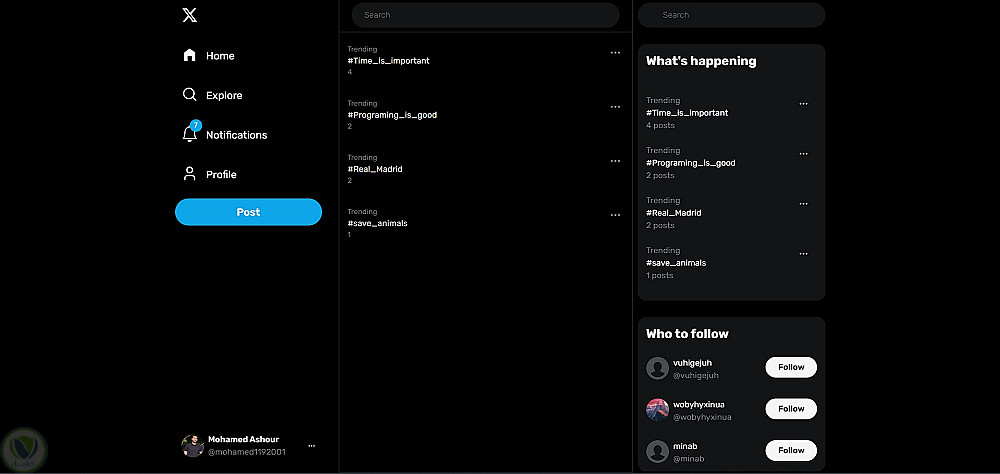Click minab's avatar icon
This screenshot has height=474, width=1000.
tap(657, 451)
